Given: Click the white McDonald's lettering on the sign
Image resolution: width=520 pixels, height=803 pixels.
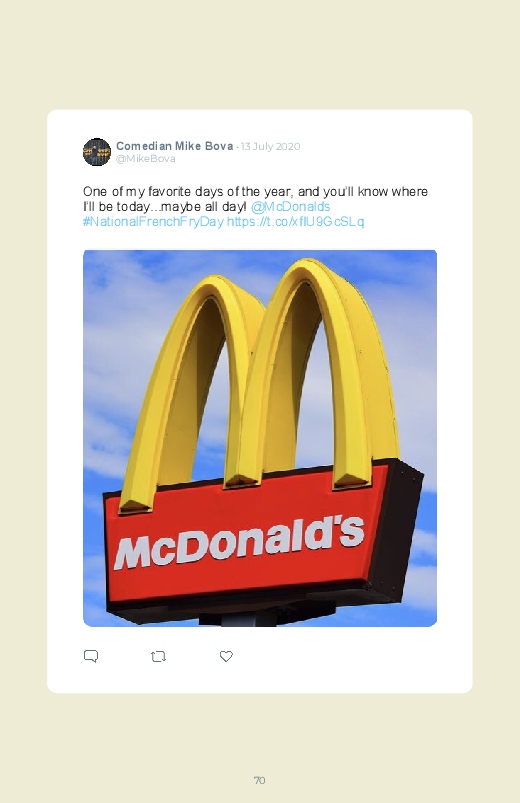Looking at the screenshot, I should 239,542.
